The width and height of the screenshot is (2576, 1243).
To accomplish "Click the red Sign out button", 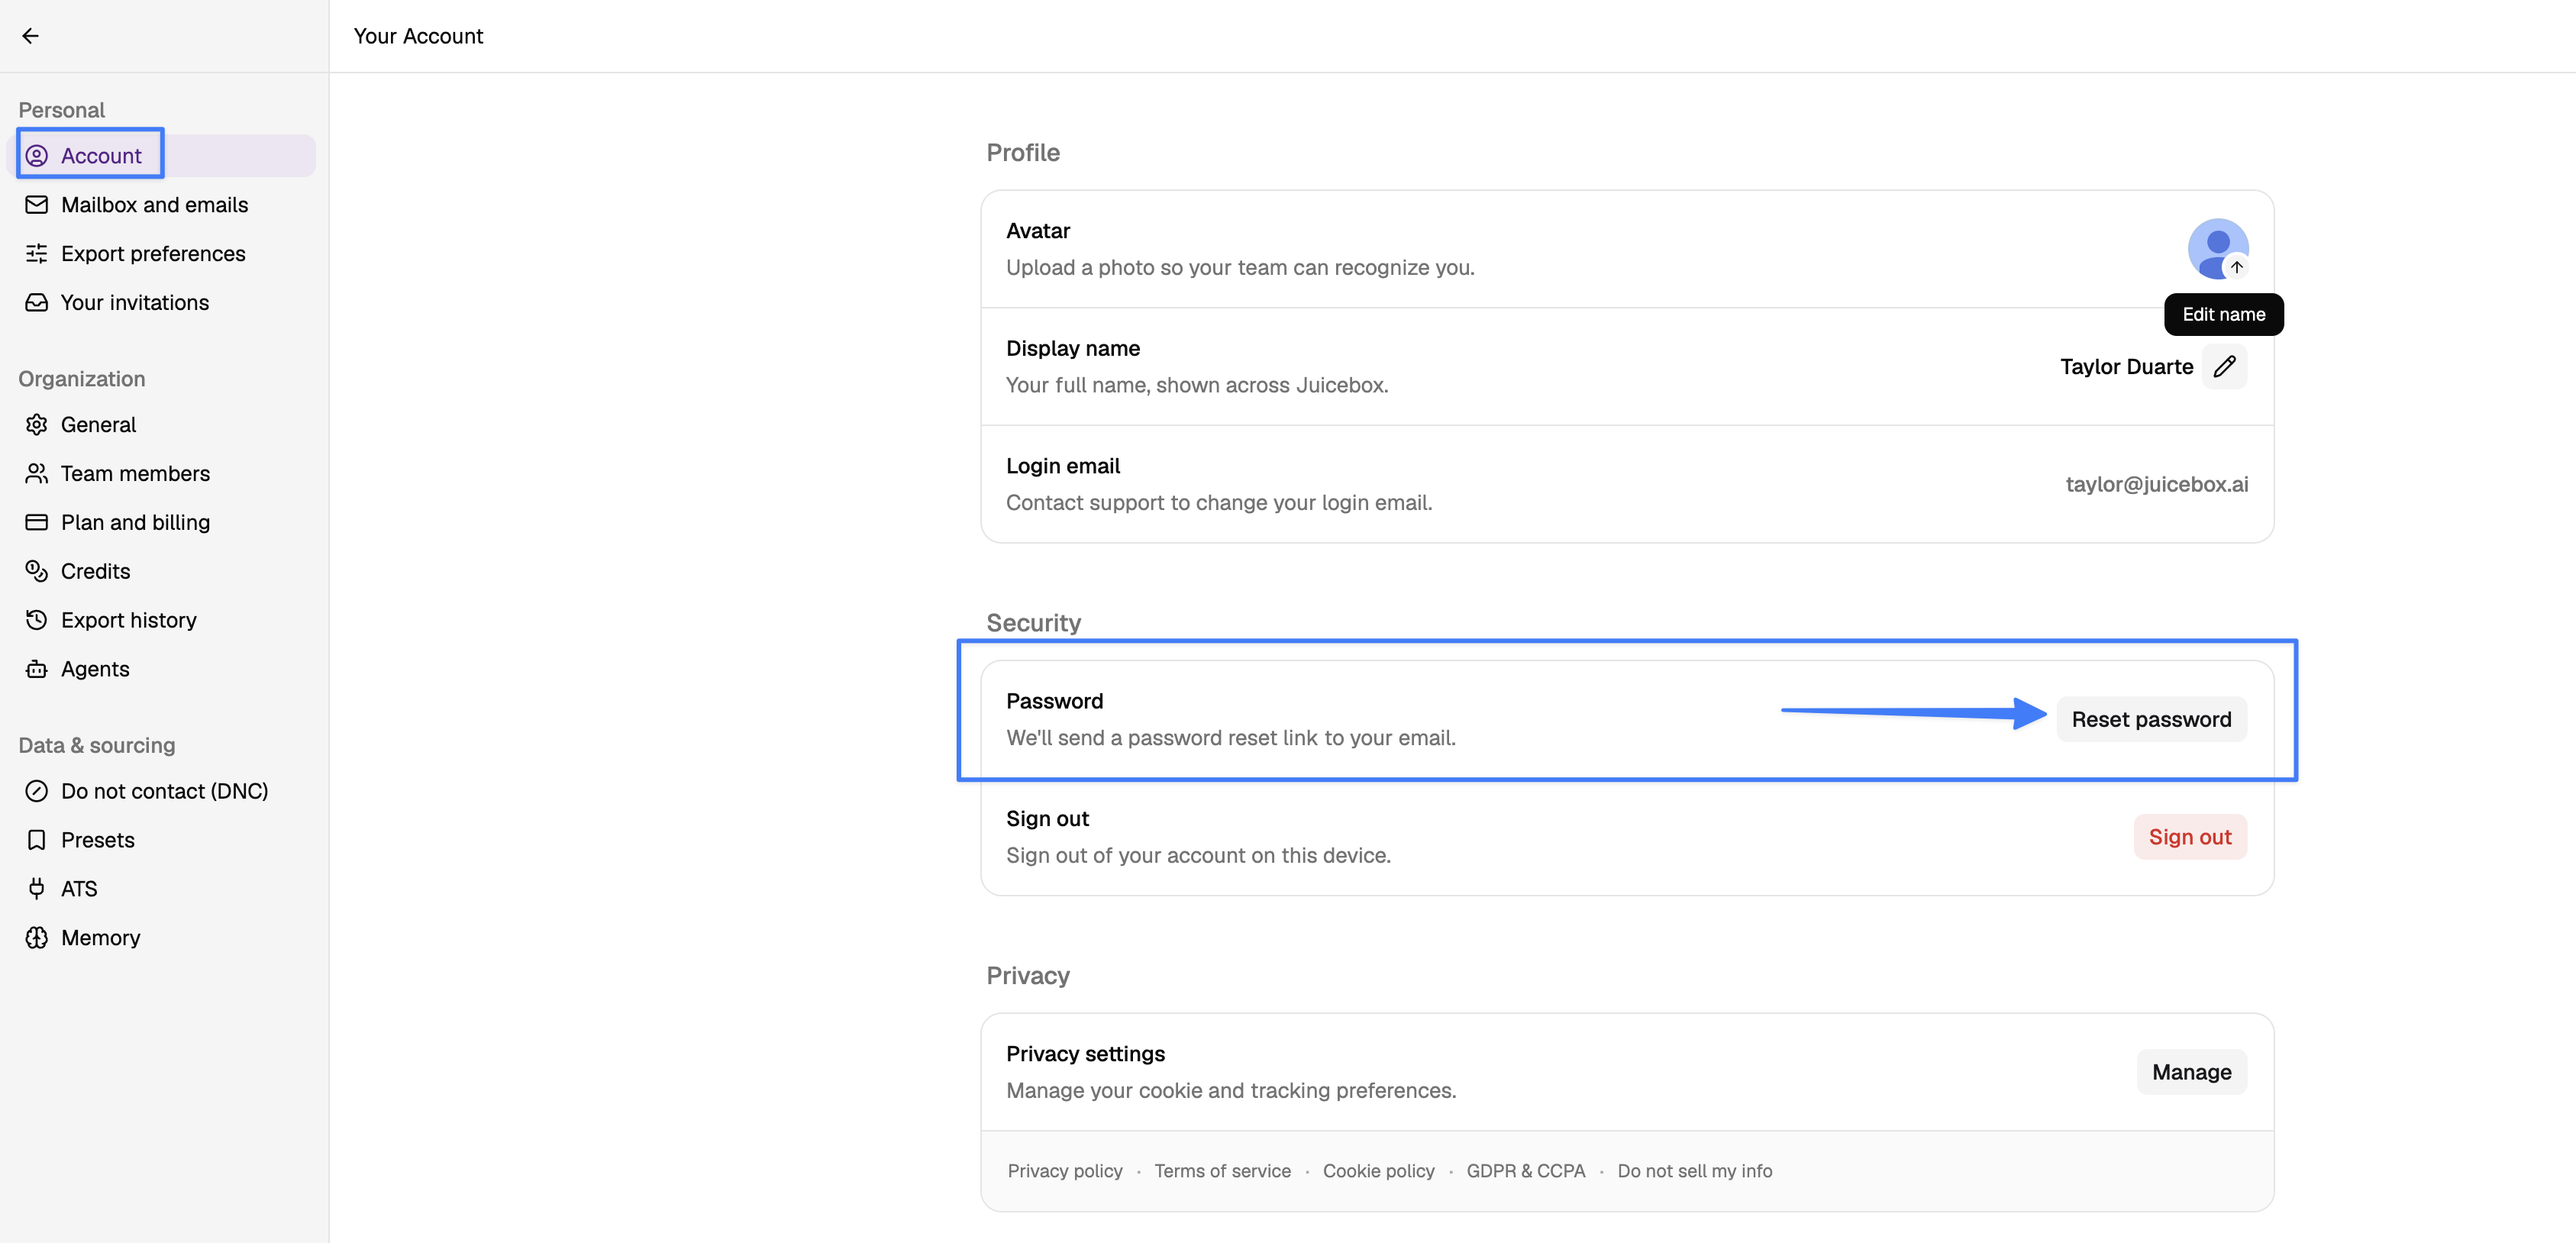I will click(2190, 837).
